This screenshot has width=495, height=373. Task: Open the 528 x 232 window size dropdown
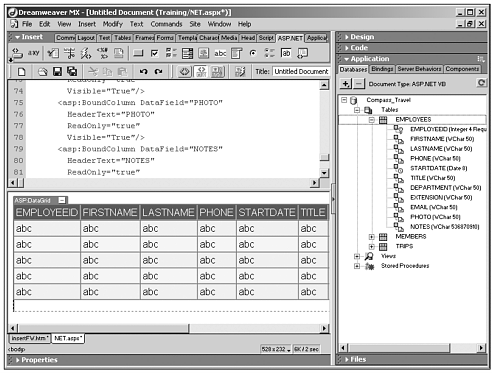(276, 349)
